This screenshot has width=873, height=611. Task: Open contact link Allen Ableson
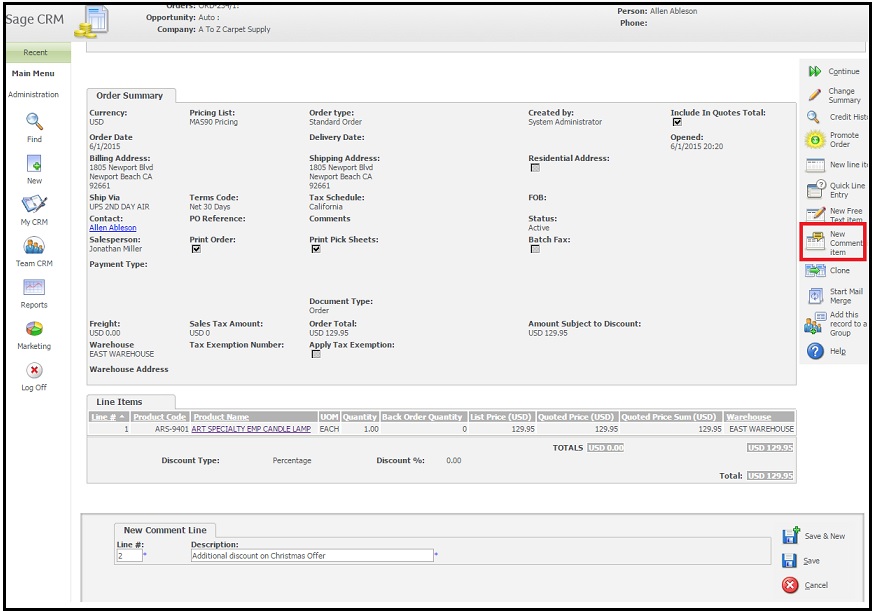coord(113,228)
